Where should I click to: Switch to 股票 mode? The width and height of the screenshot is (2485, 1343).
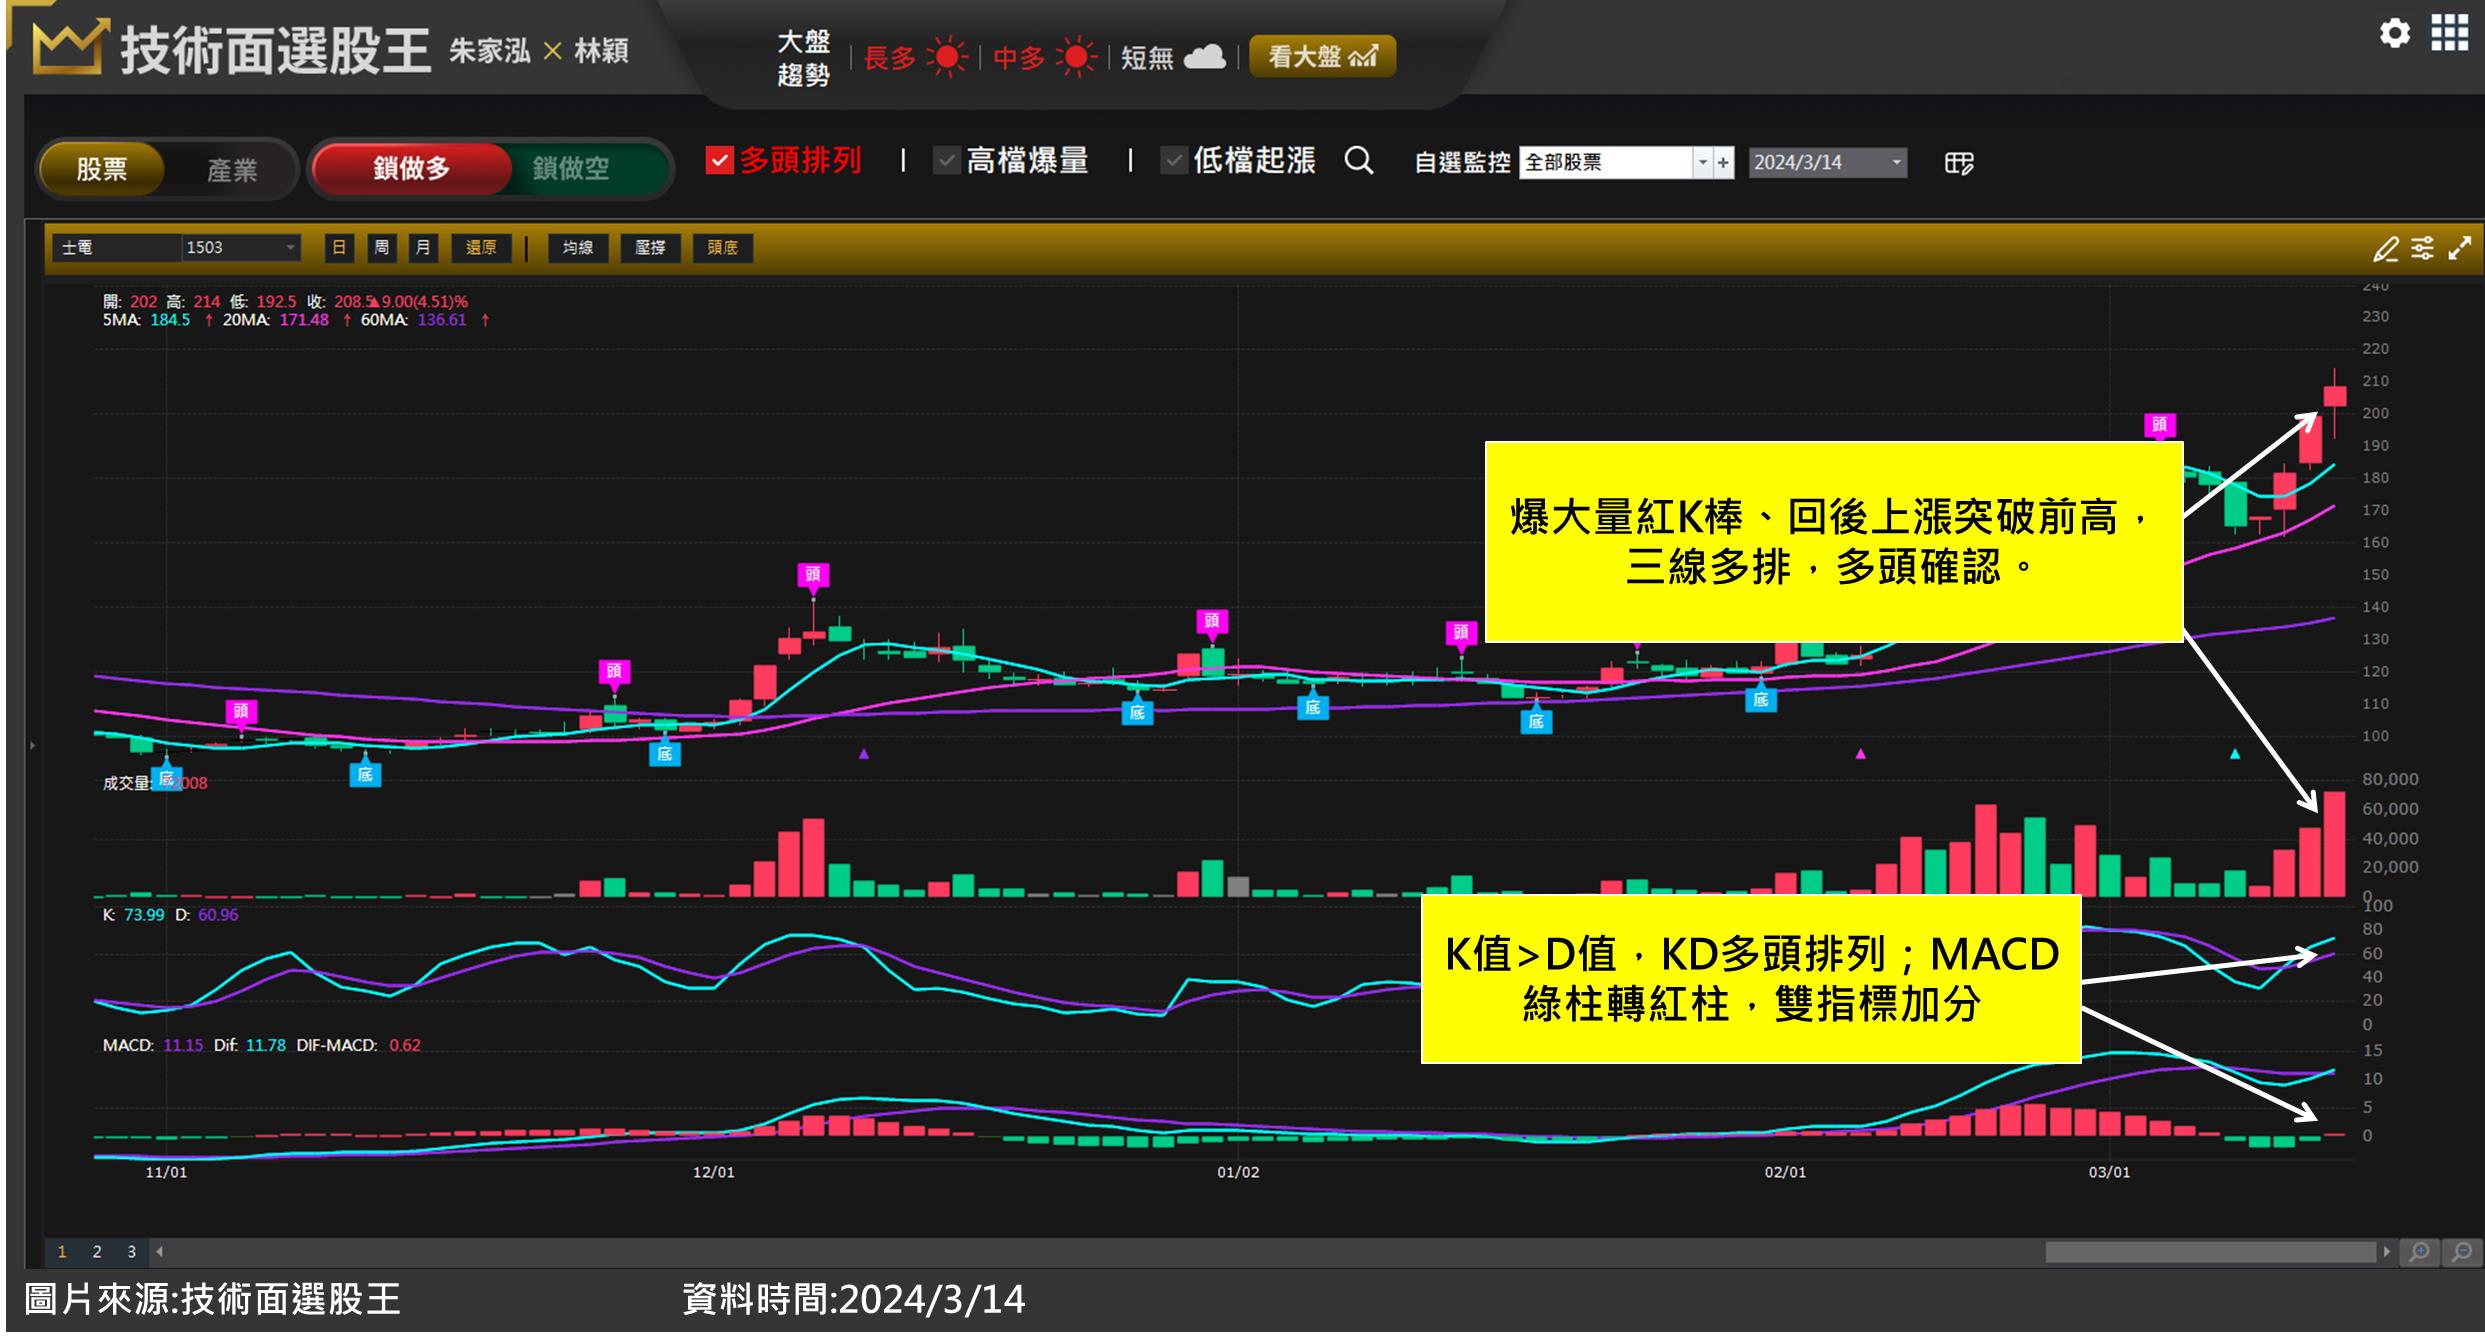tap(102, 169)
